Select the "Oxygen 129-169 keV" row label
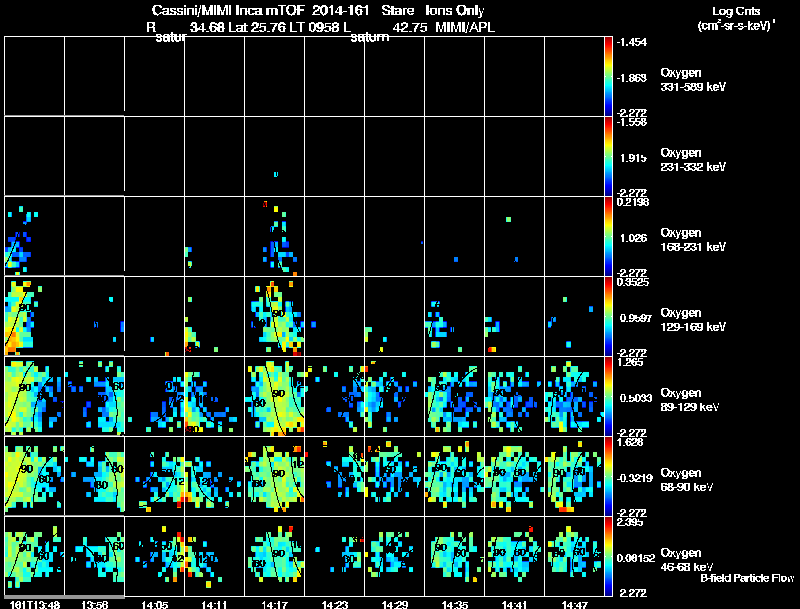800x609 pixels. pyautogui.click(x=693, y=320)
